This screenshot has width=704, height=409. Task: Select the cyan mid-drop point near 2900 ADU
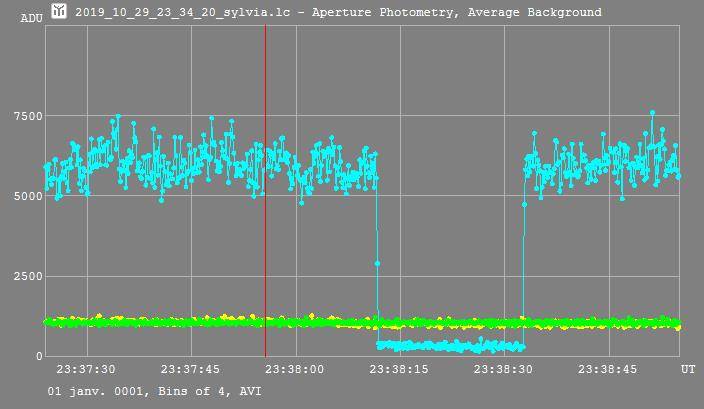377,263
